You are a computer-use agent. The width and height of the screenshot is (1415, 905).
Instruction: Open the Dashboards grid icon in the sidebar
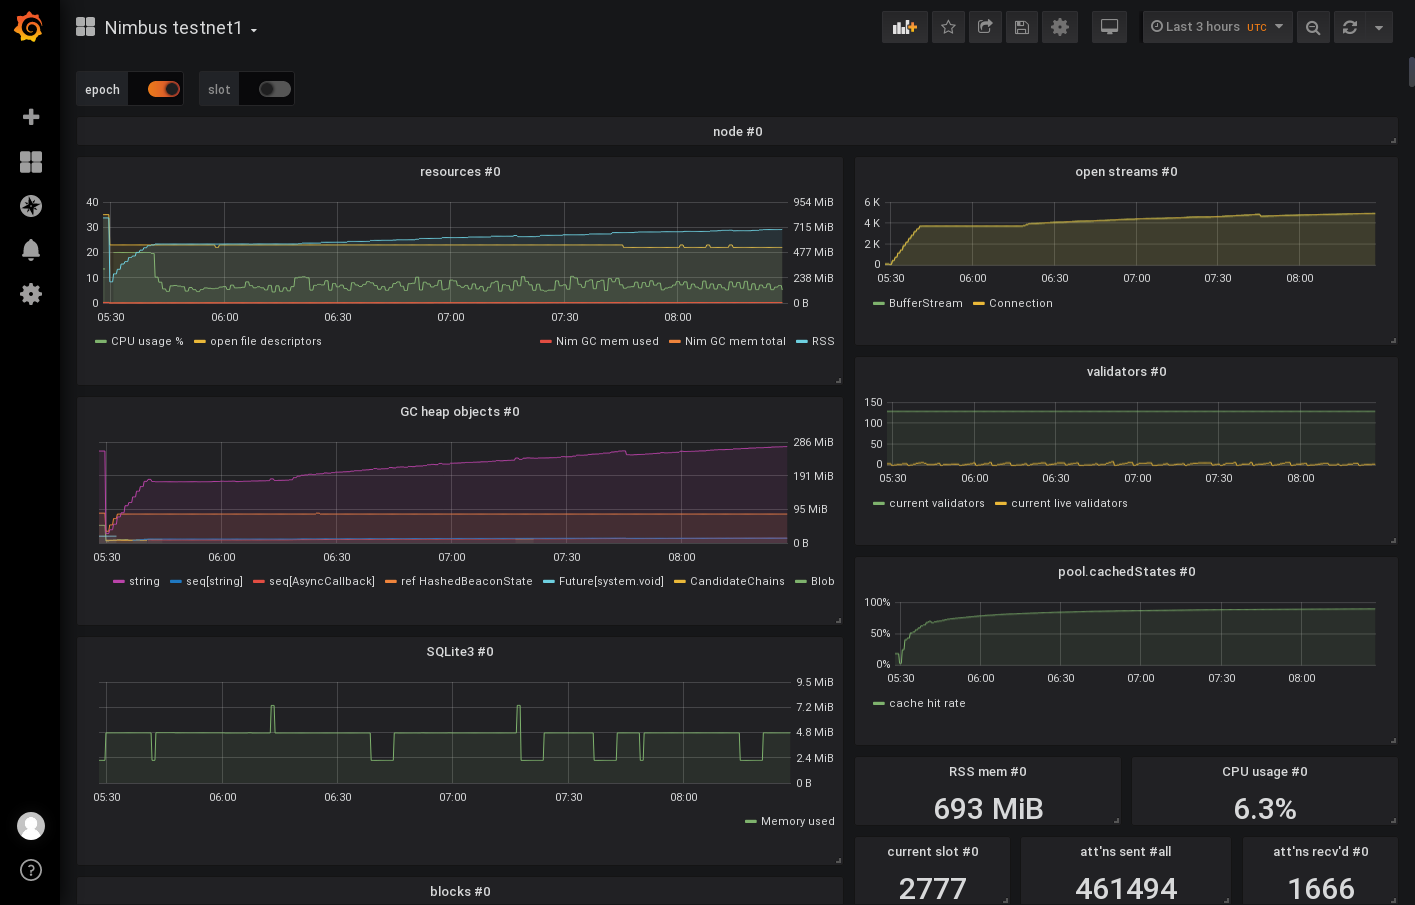tap(31, 162)
